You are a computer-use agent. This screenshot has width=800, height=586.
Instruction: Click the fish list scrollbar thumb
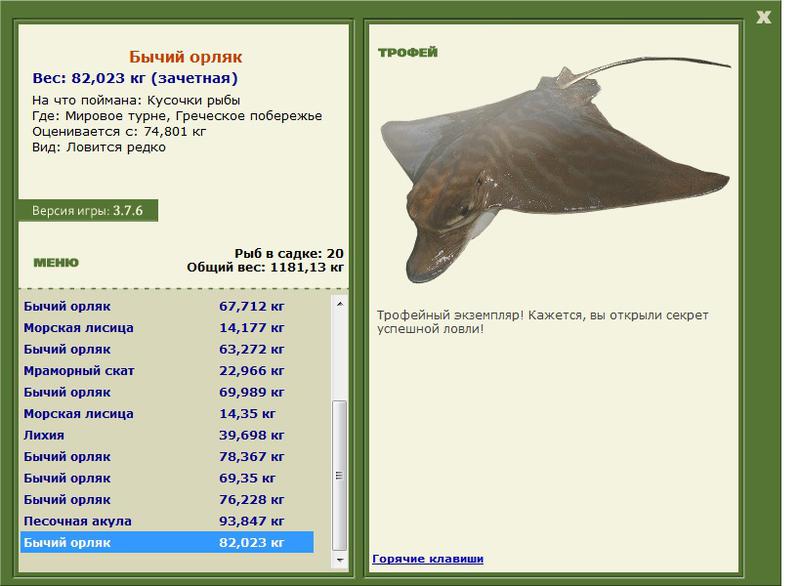(340, 476)
